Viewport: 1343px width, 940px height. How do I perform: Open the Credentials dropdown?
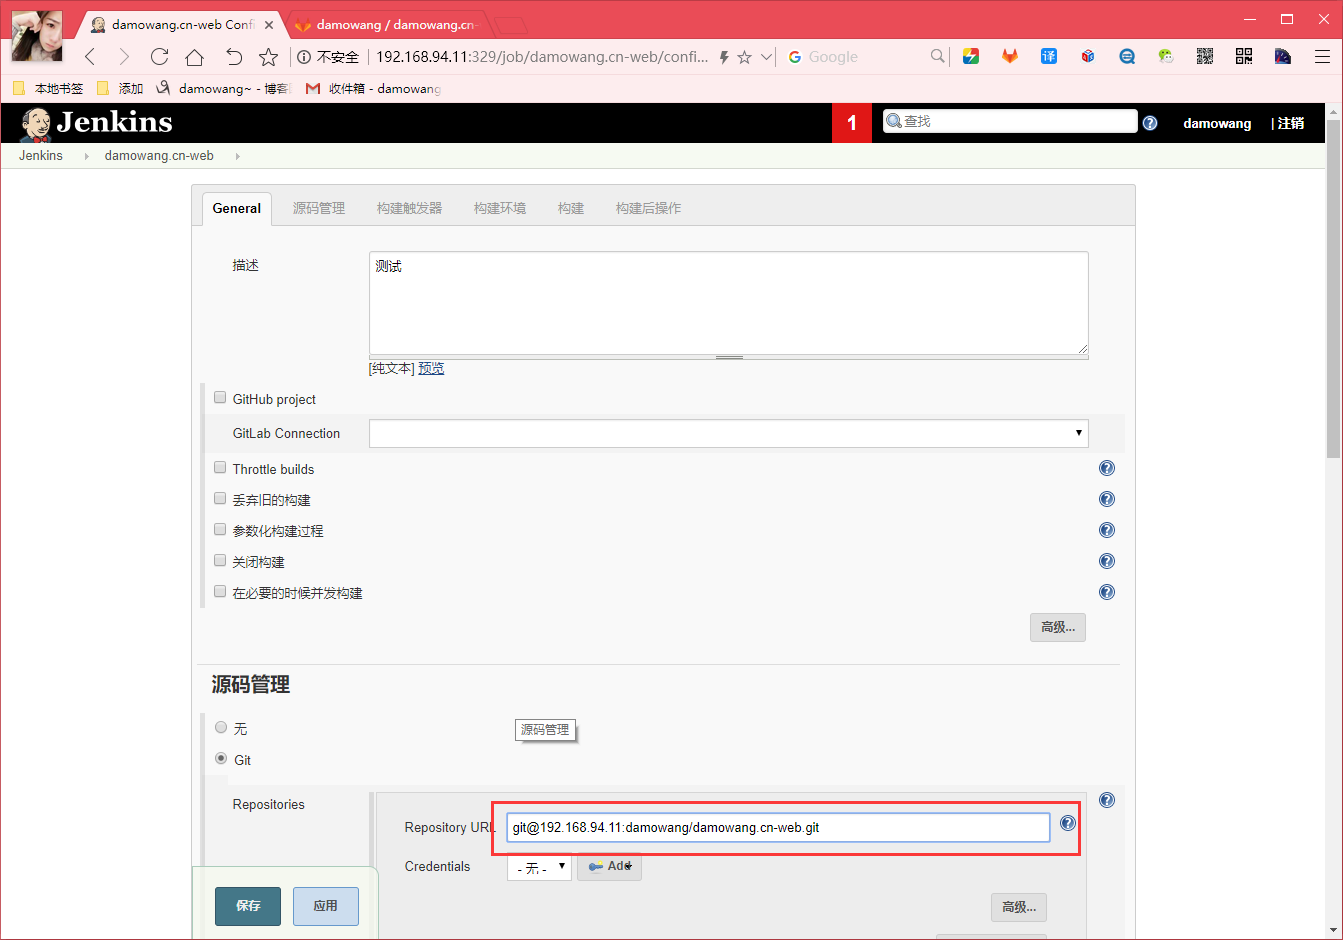click(x=539, y=867)
